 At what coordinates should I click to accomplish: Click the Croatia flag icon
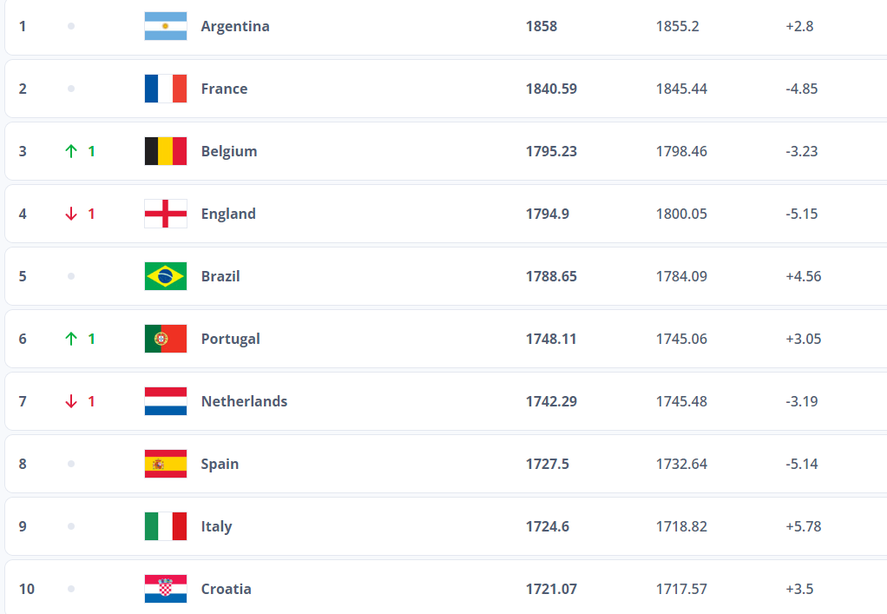click(165, 589)
